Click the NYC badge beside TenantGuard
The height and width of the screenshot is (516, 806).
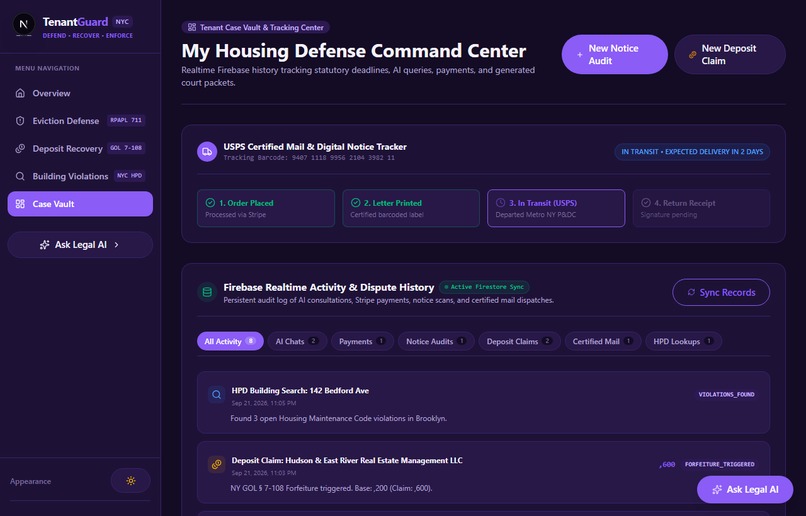(122, 22)
